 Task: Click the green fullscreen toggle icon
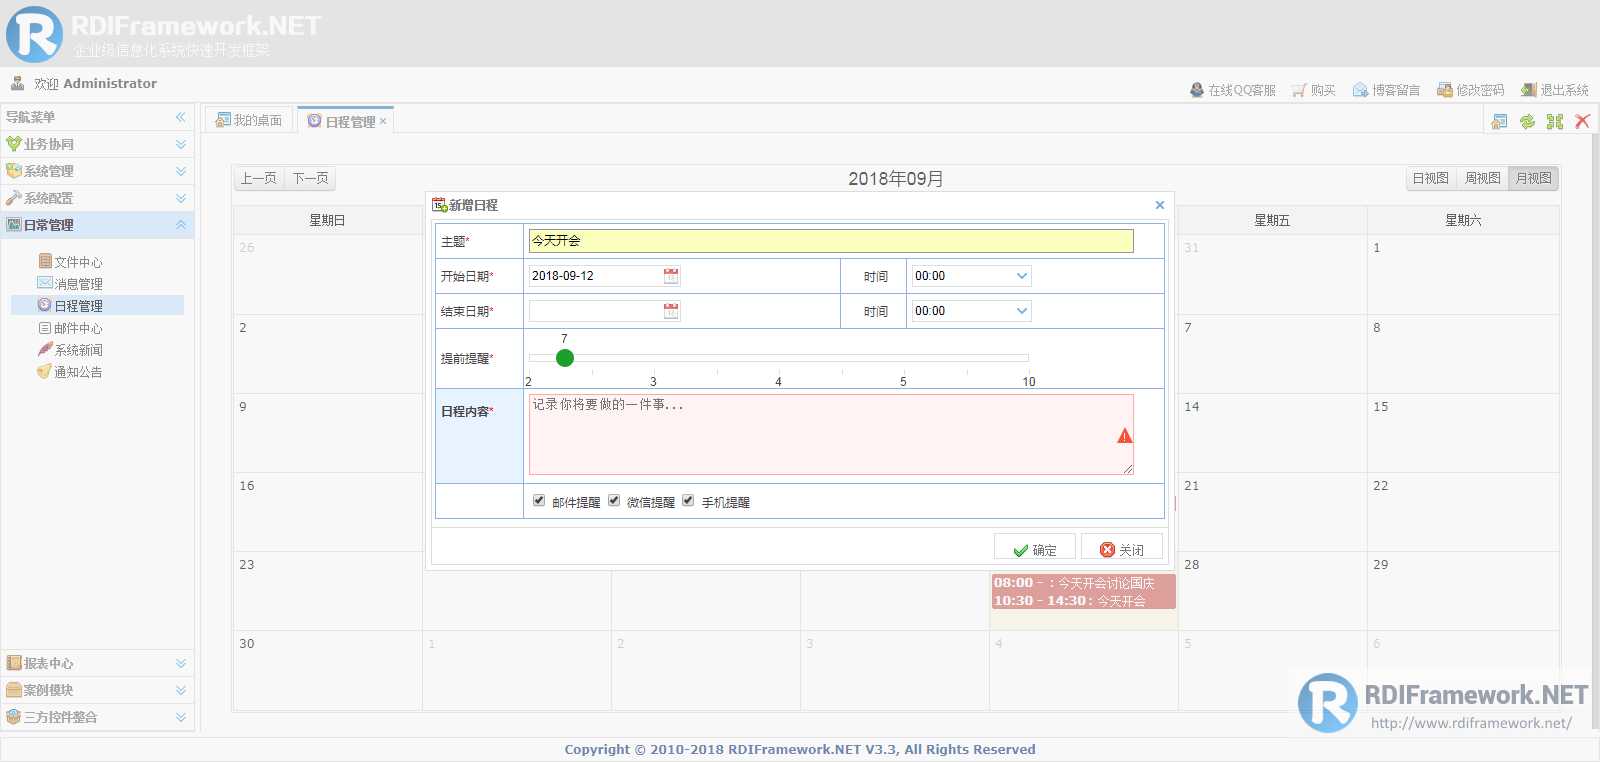click(1554, 121)
